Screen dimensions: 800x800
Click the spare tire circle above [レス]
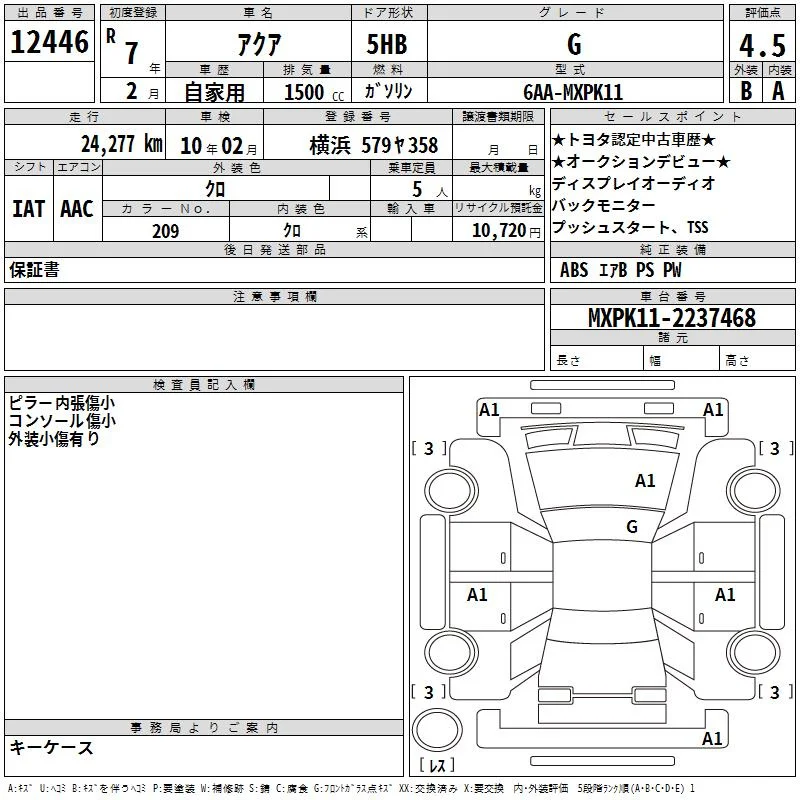[x=437, y=730]
